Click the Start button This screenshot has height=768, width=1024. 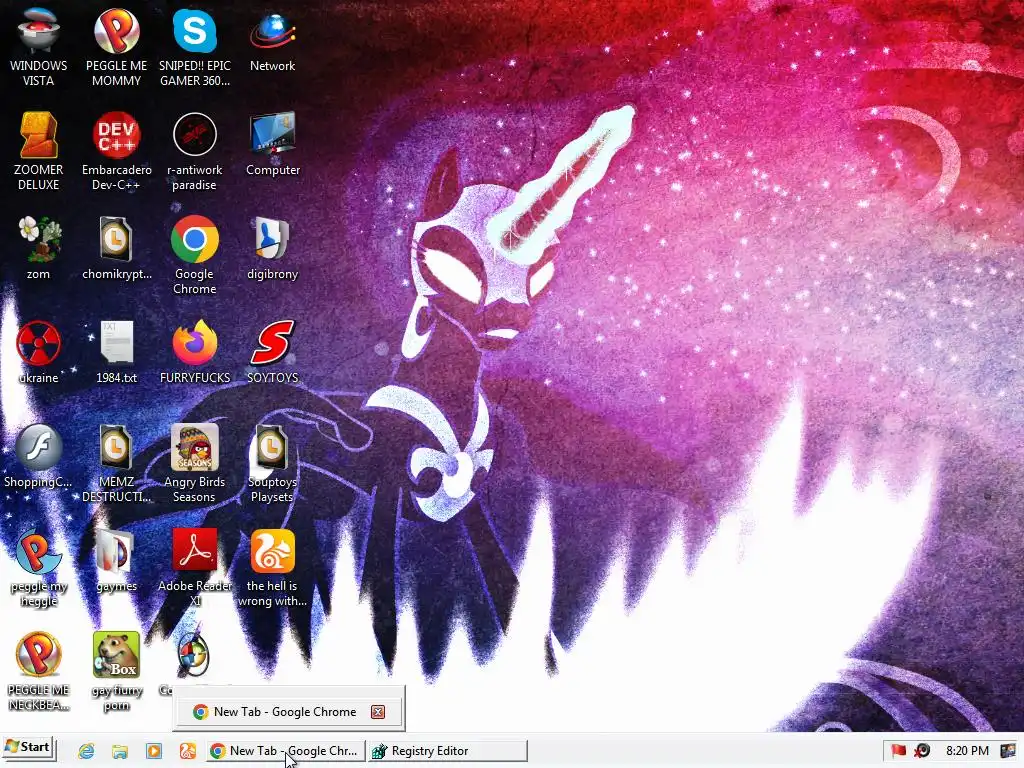[x=28, y=747]
